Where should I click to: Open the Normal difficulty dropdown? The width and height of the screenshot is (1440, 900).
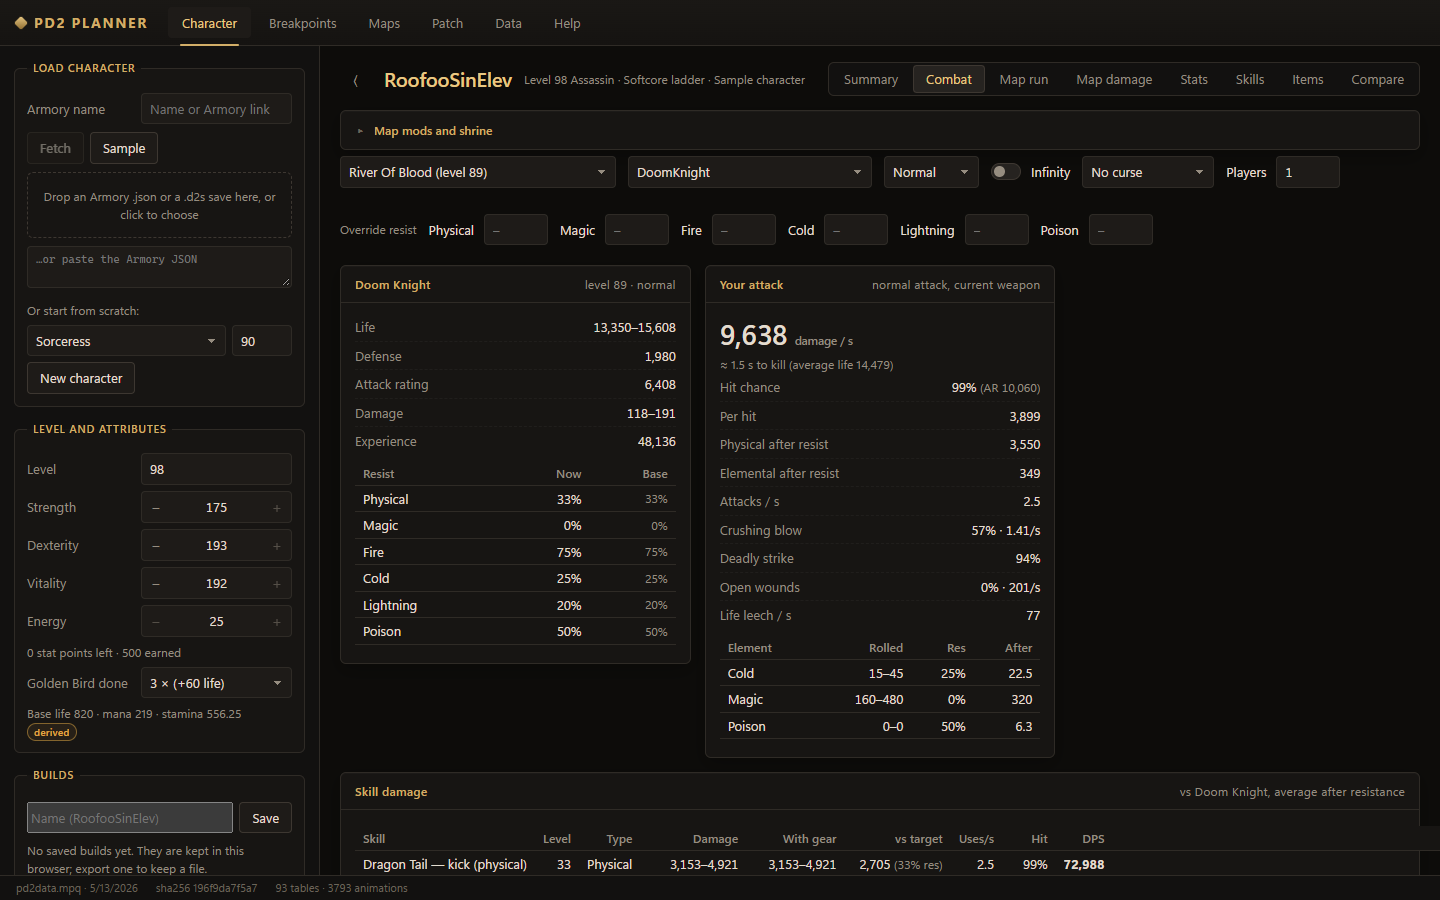pyautogui.click(x=932, y=172)
